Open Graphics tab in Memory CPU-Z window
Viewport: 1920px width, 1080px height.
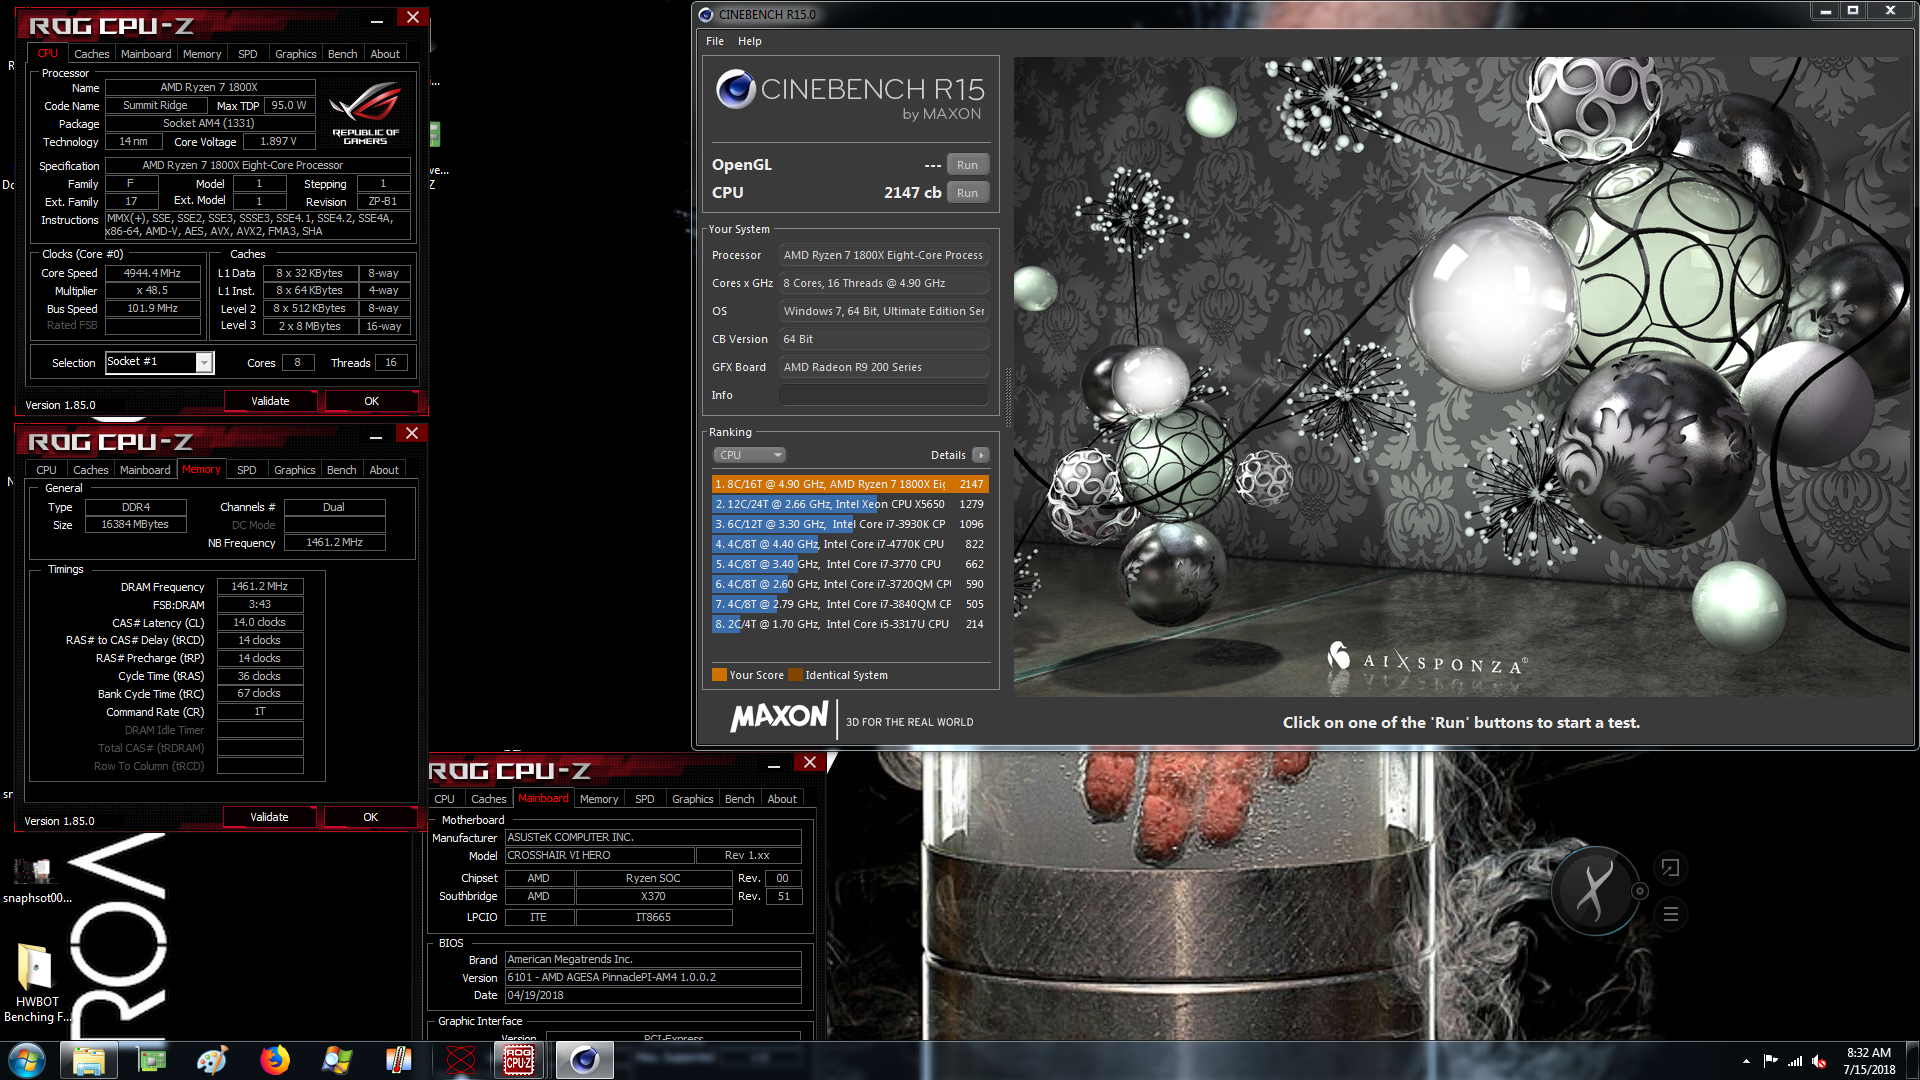[295, 470]
